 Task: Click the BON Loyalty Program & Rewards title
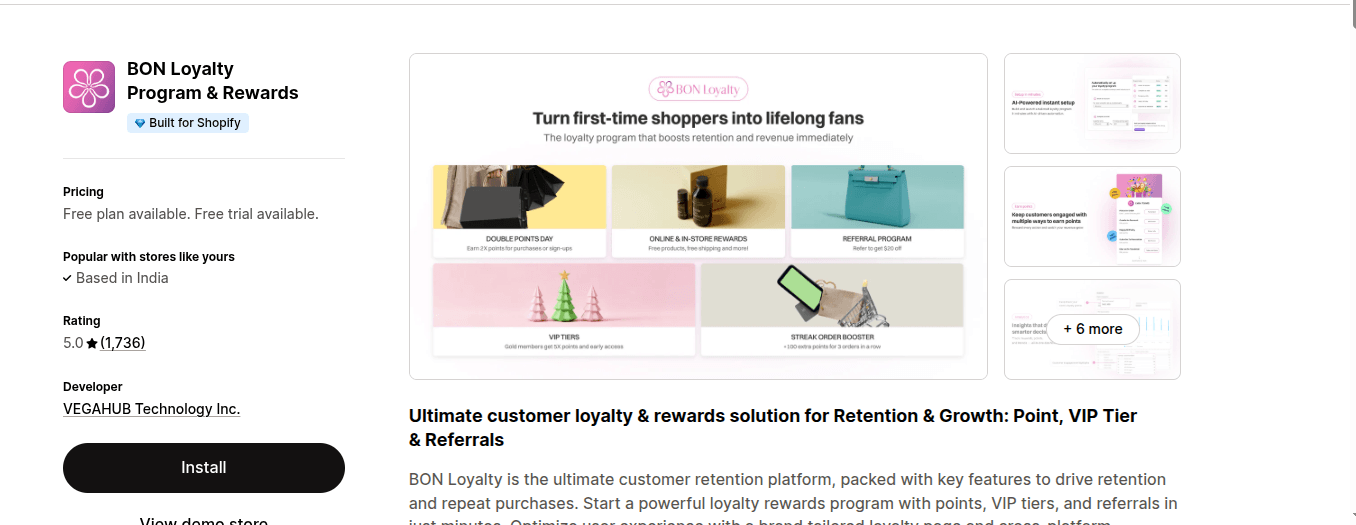[x=212, y=81]
